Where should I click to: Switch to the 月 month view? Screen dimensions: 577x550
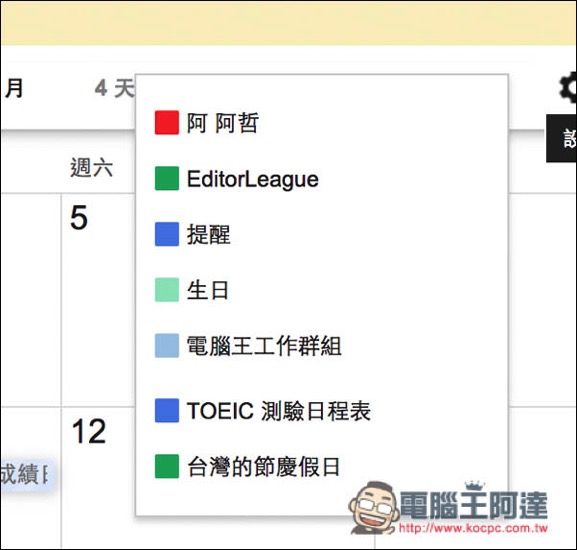14,88
